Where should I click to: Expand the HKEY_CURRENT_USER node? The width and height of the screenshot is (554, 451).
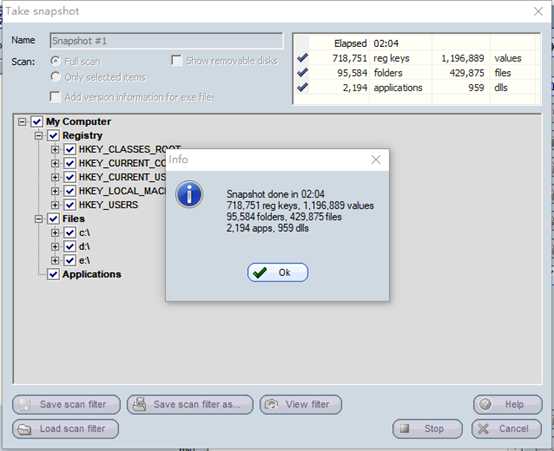[55, 177]
